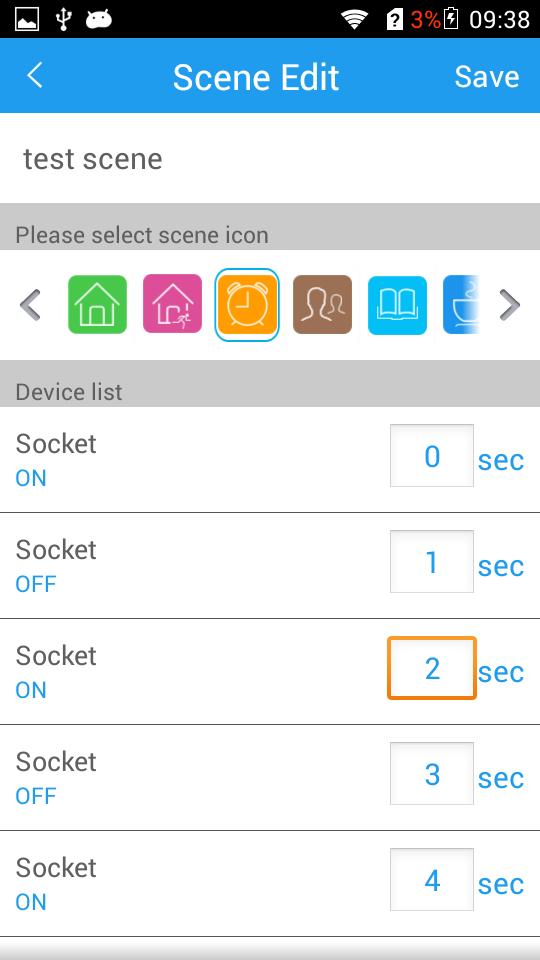Pick the orange alarm clock scene icon

(247, 304)
